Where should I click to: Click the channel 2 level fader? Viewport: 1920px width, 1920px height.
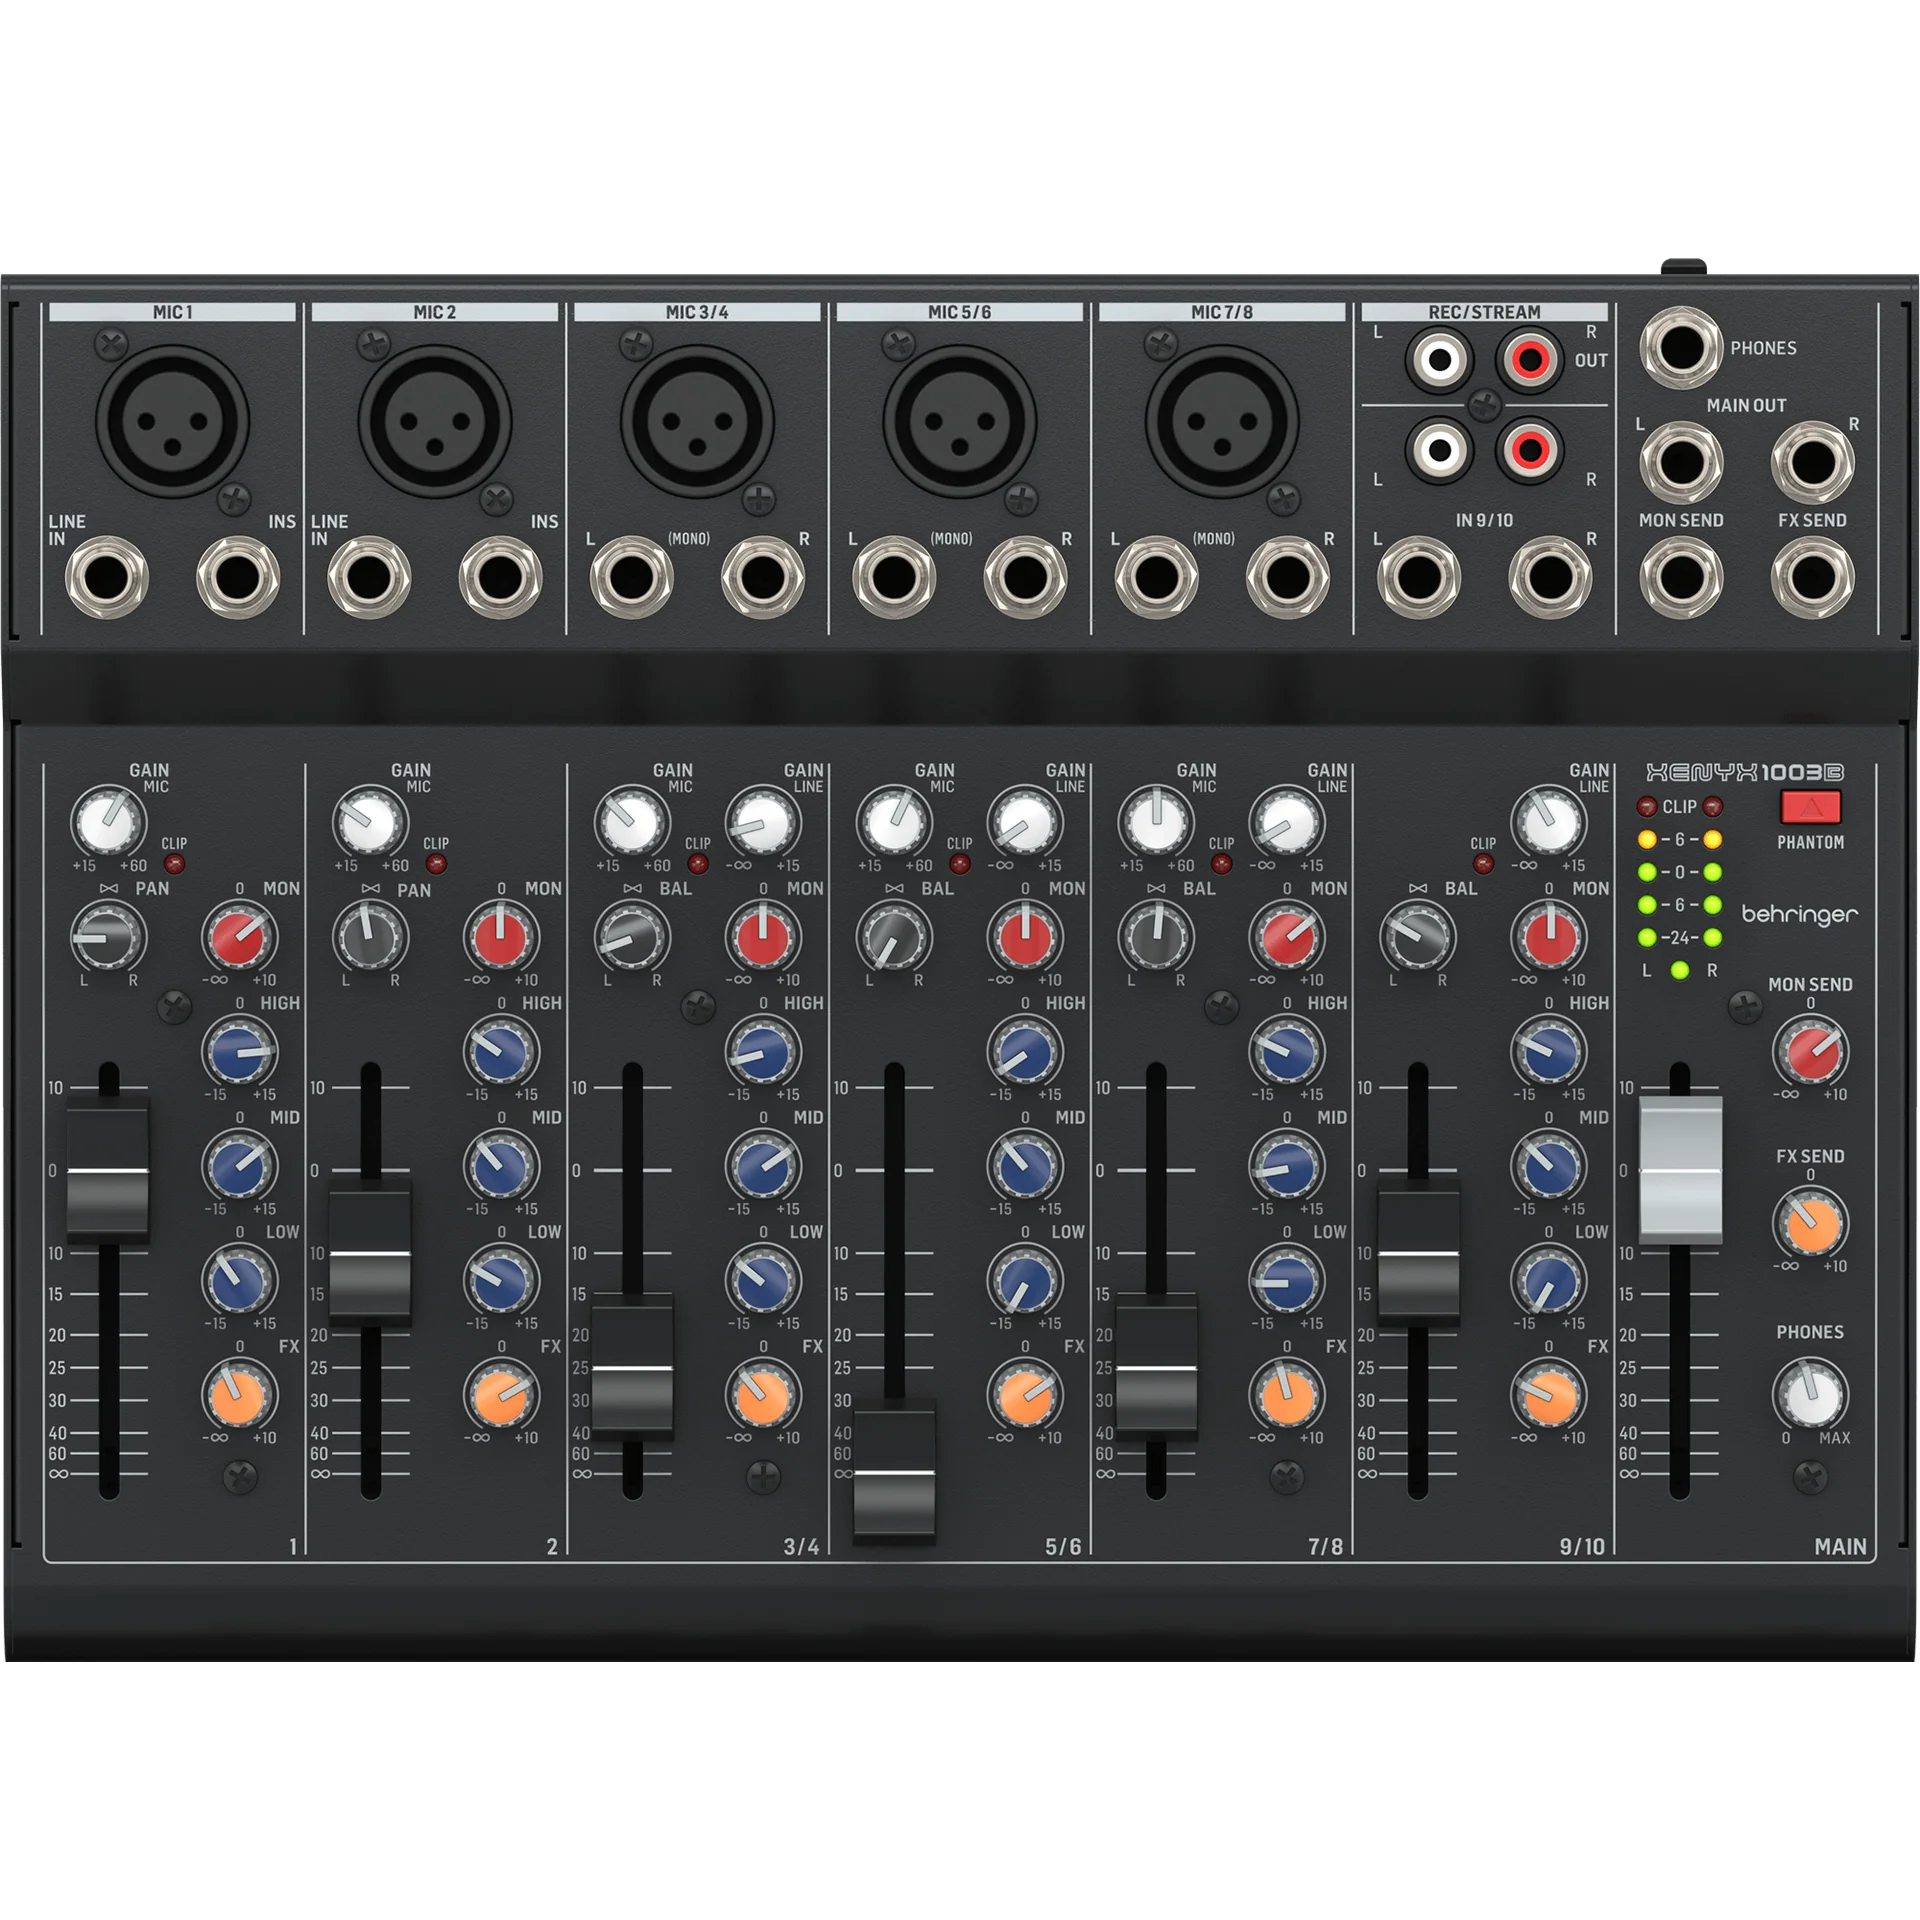[x=369, y=1253]
